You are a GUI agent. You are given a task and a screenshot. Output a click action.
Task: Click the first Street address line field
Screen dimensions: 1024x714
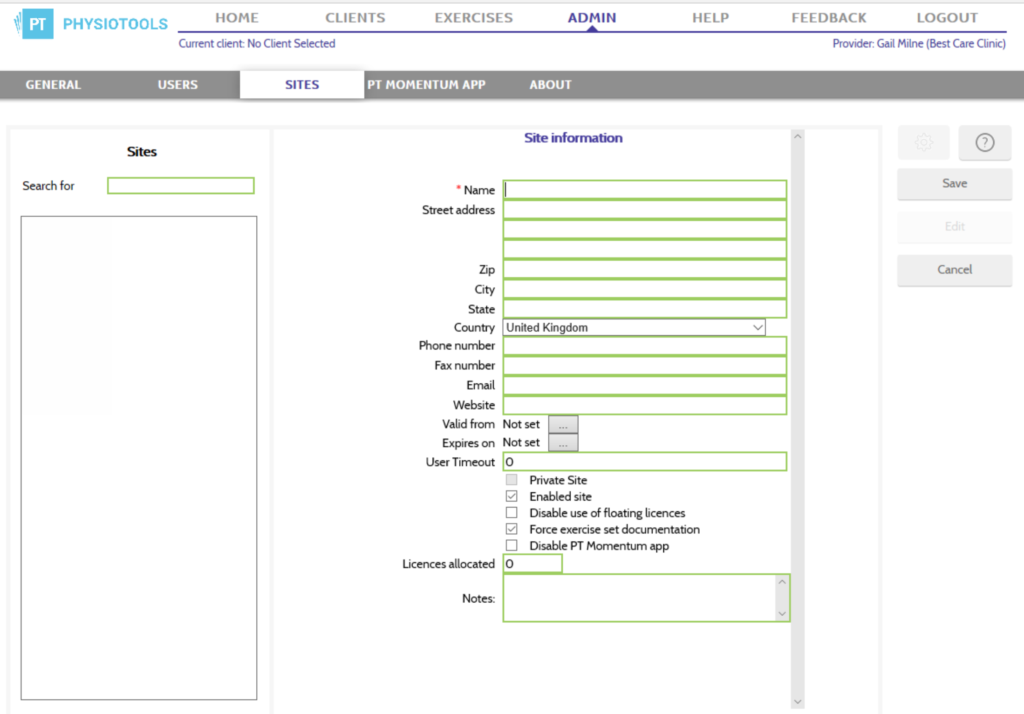pos(645,210)
